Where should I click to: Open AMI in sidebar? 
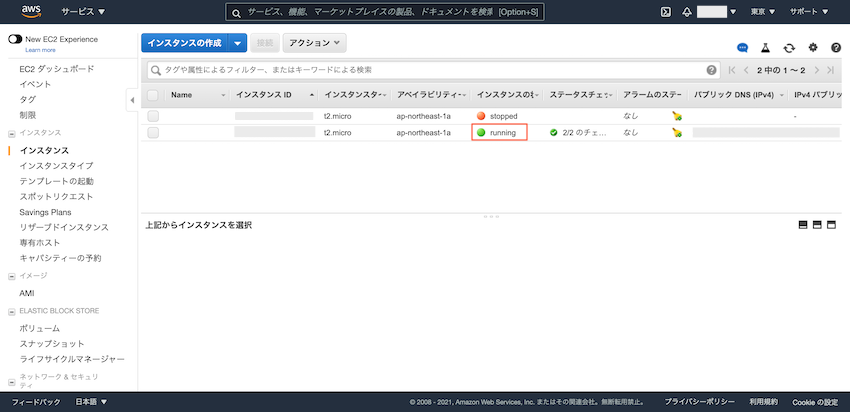[27, 293]
